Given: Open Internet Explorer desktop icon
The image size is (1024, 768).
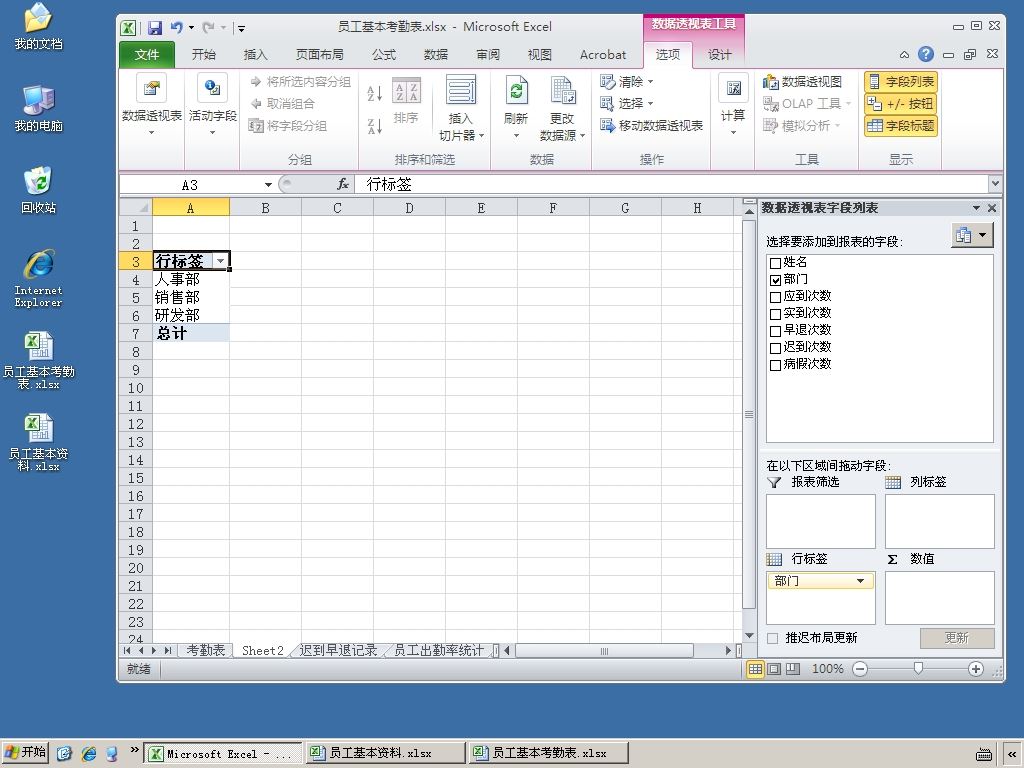Looking at the screenshot, I should point(39,278).
